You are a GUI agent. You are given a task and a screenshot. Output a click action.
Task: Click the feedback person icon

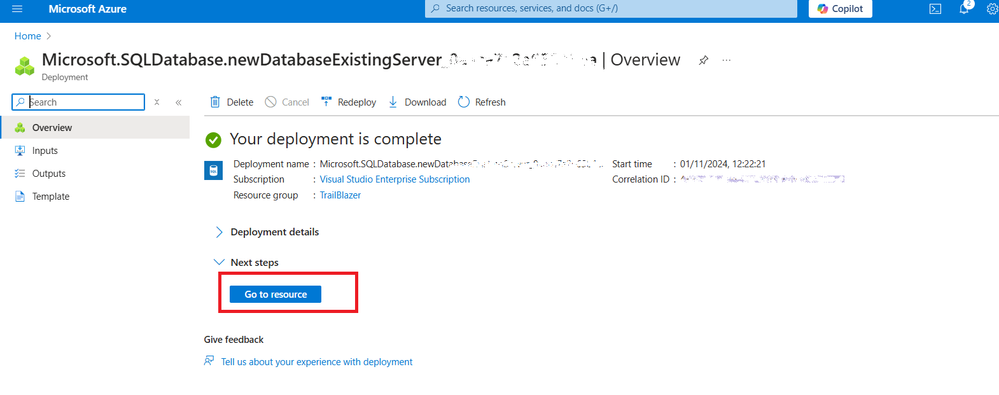(x=209, y=361)
